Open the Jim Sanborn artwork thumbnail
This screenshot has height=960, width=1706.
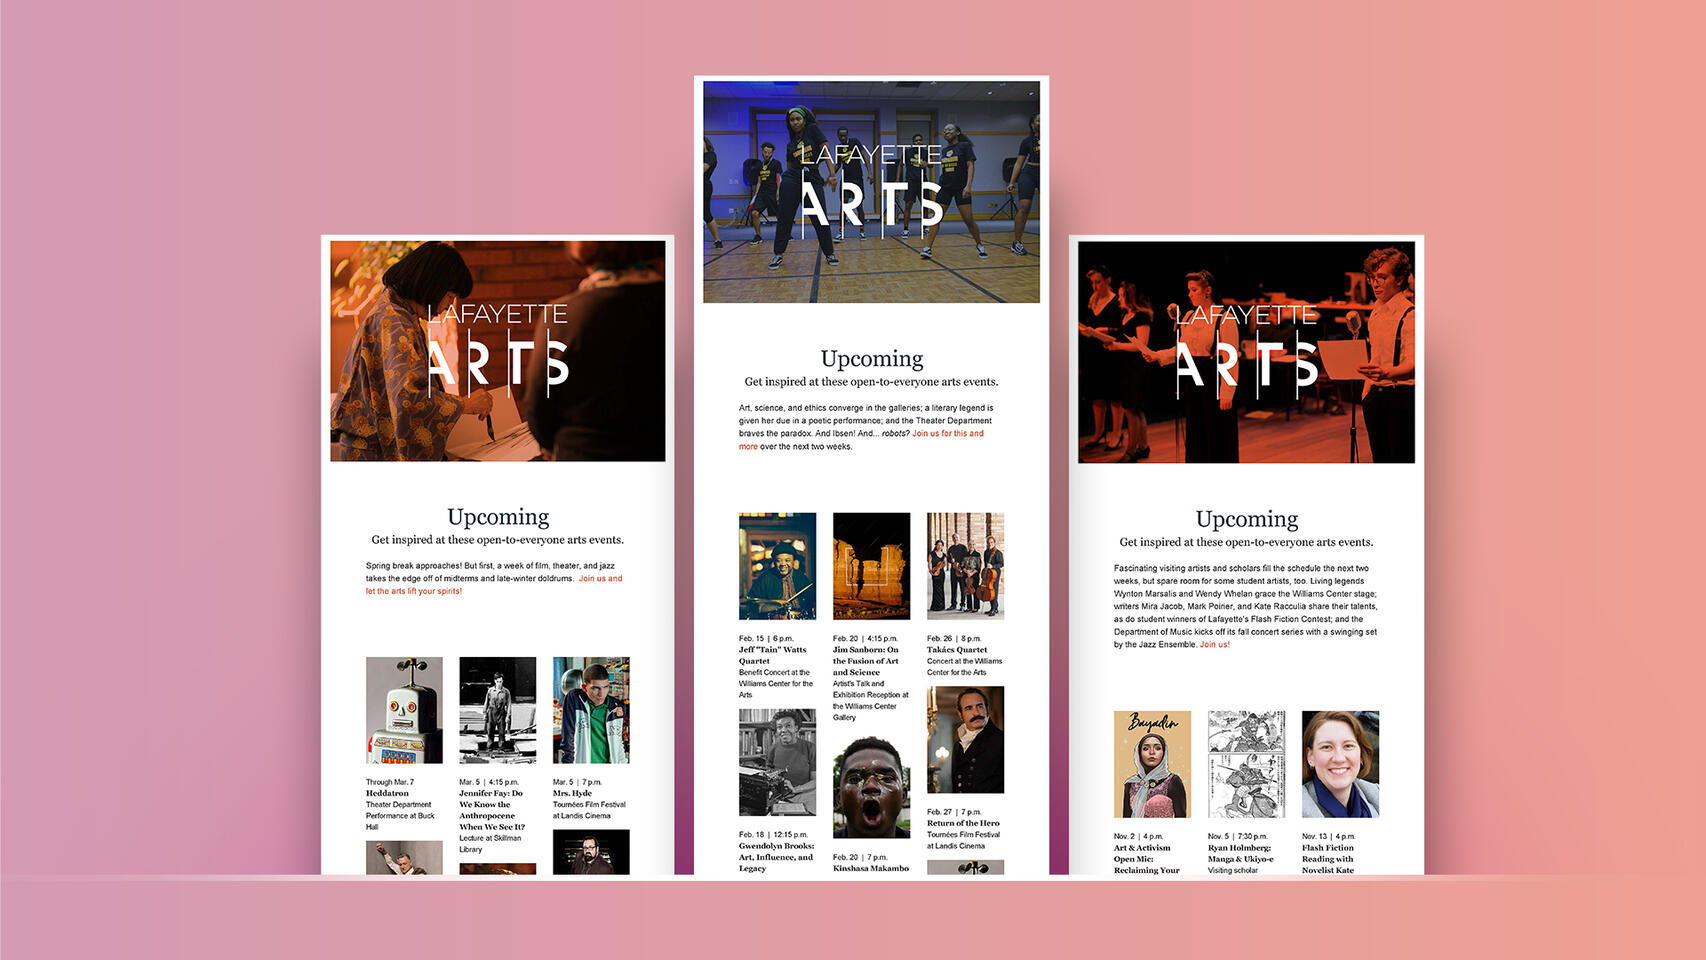click(x=871, y=566)
